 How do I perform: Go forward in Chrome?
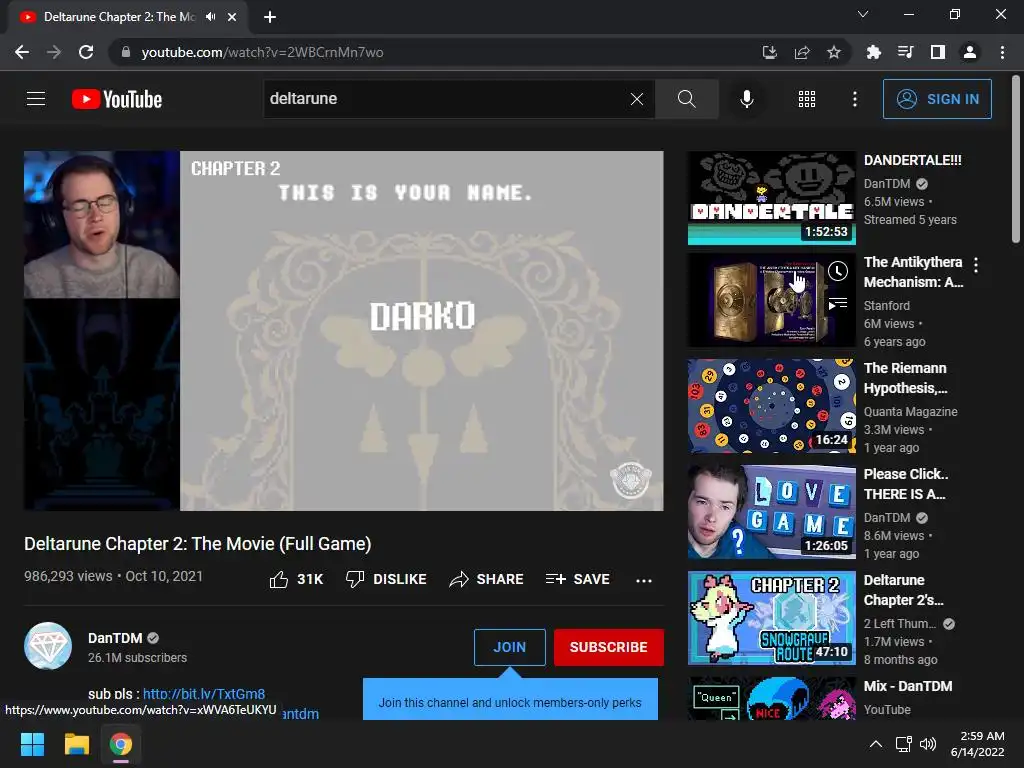pos(54,52)
